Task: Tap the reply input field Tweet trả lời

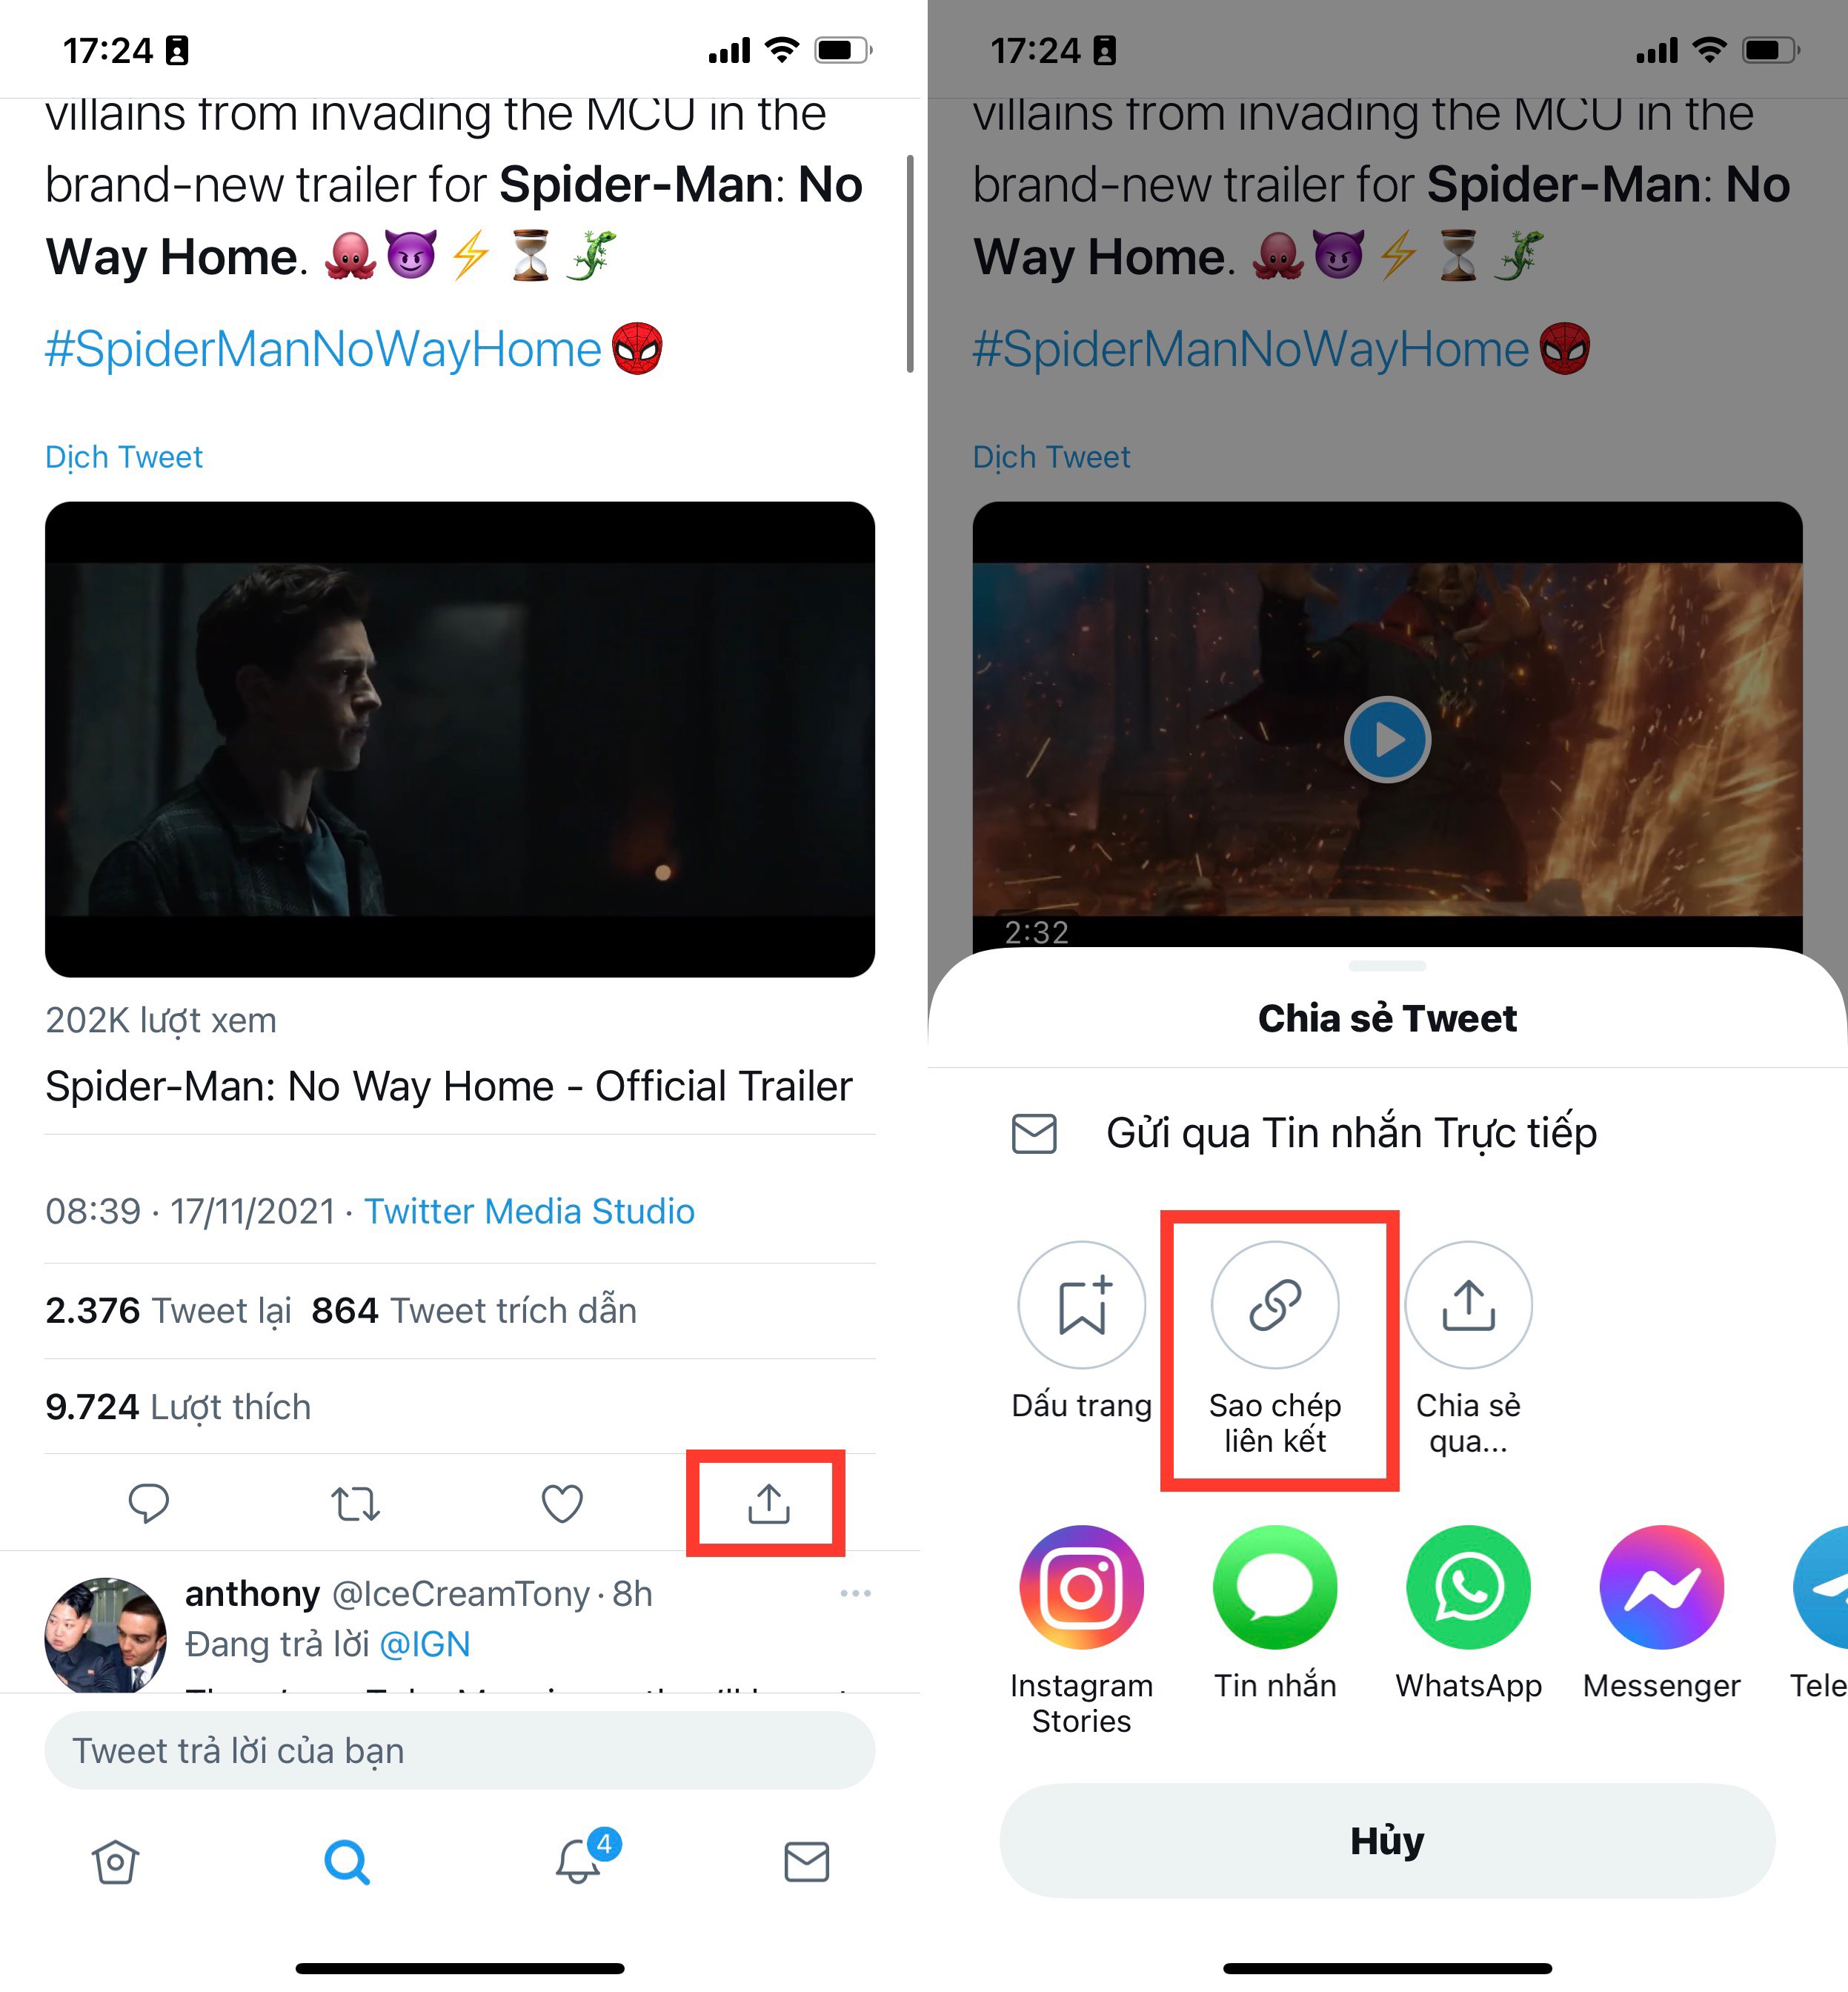Action: [x=460, y=1751]
